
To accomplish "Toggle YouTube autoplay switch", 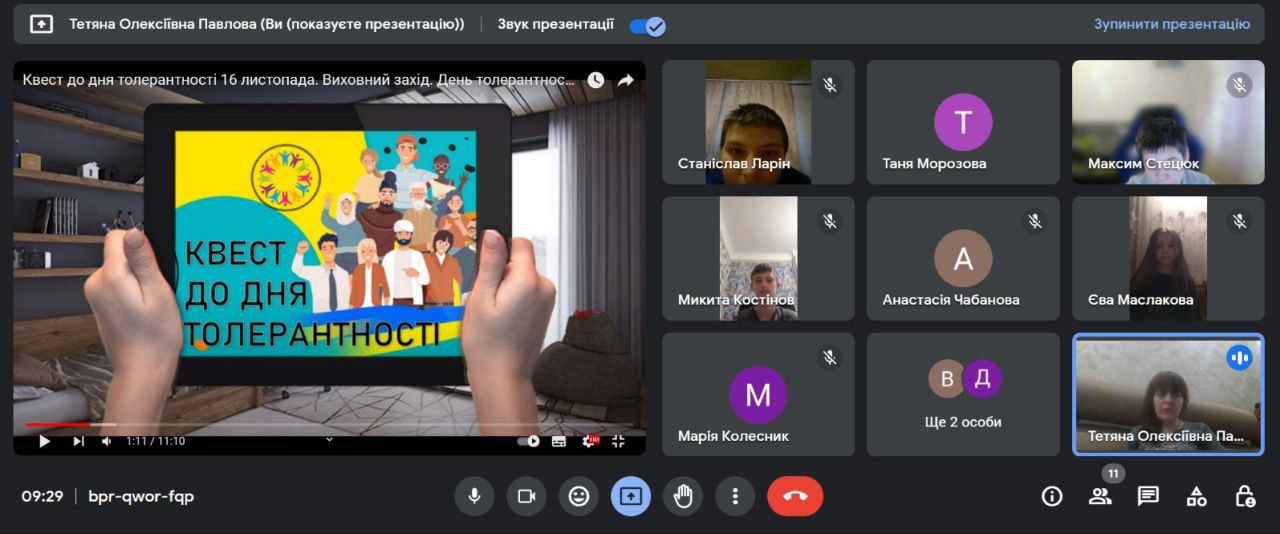I will 529,441.
